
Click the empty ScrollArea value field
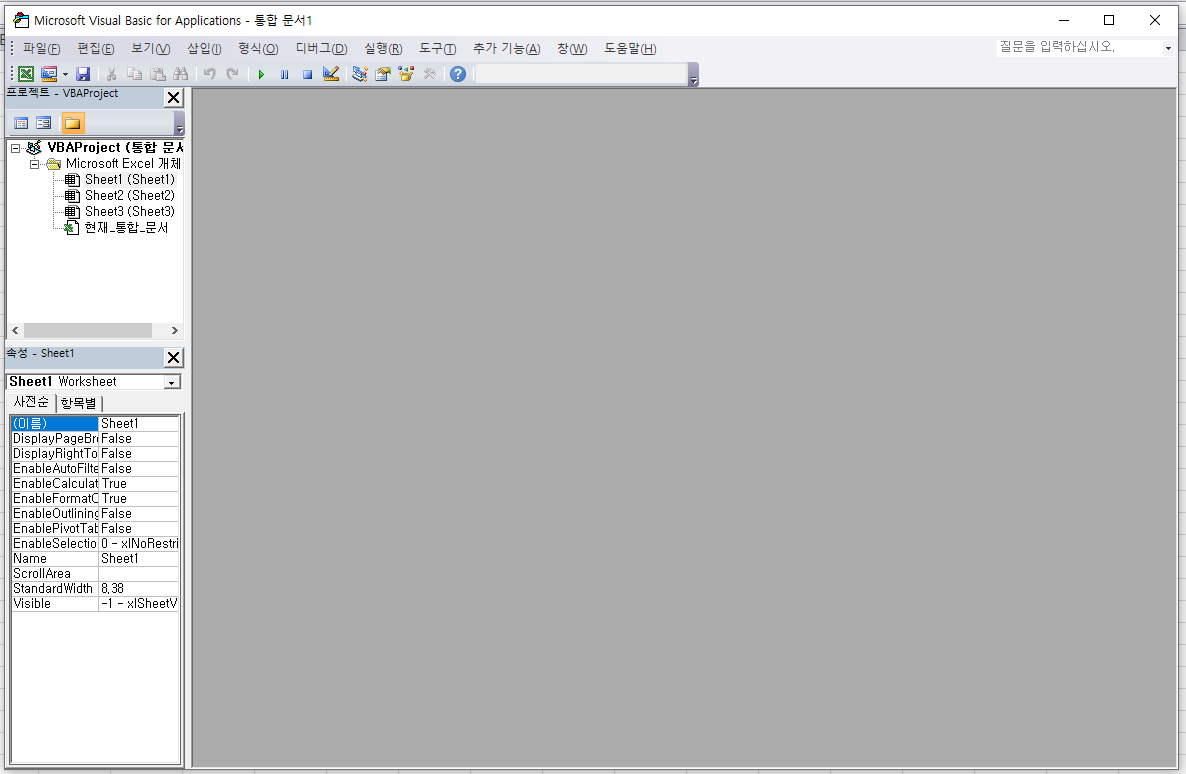tap(138, 574)
